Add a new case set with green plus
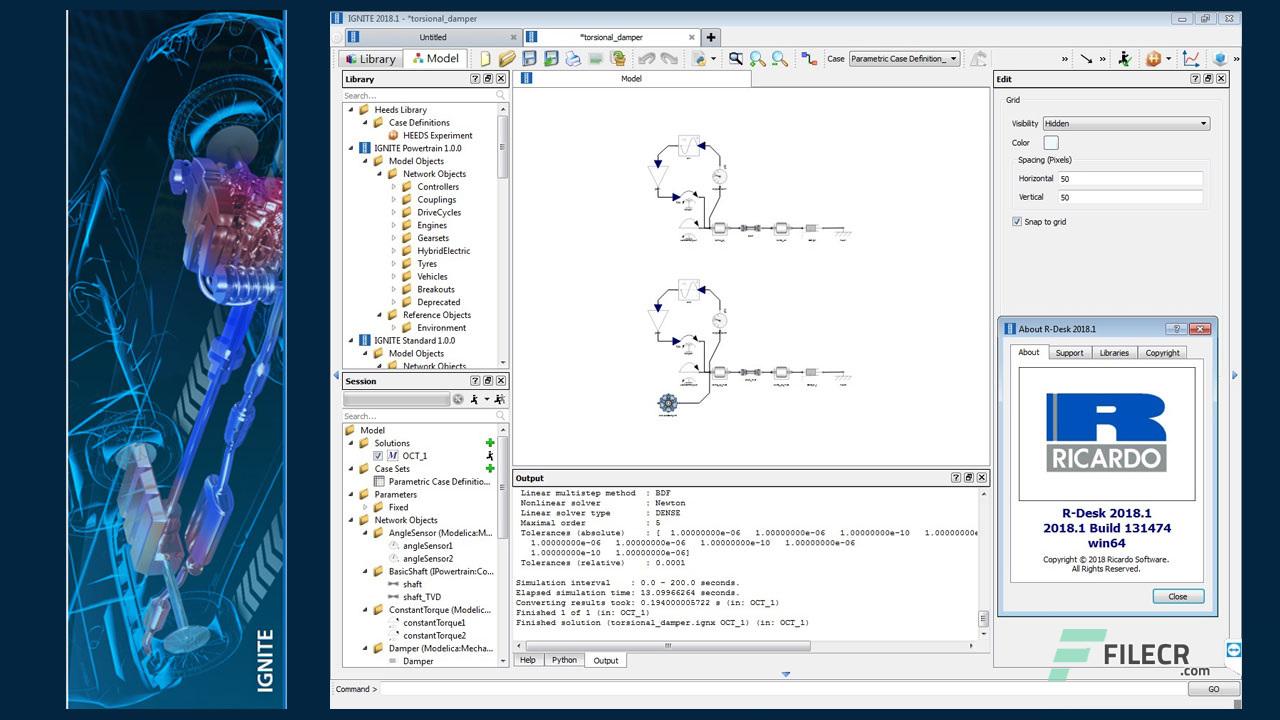Image resolution: width=1280 pixels, height=720 pixels. [x=490, y=468]
